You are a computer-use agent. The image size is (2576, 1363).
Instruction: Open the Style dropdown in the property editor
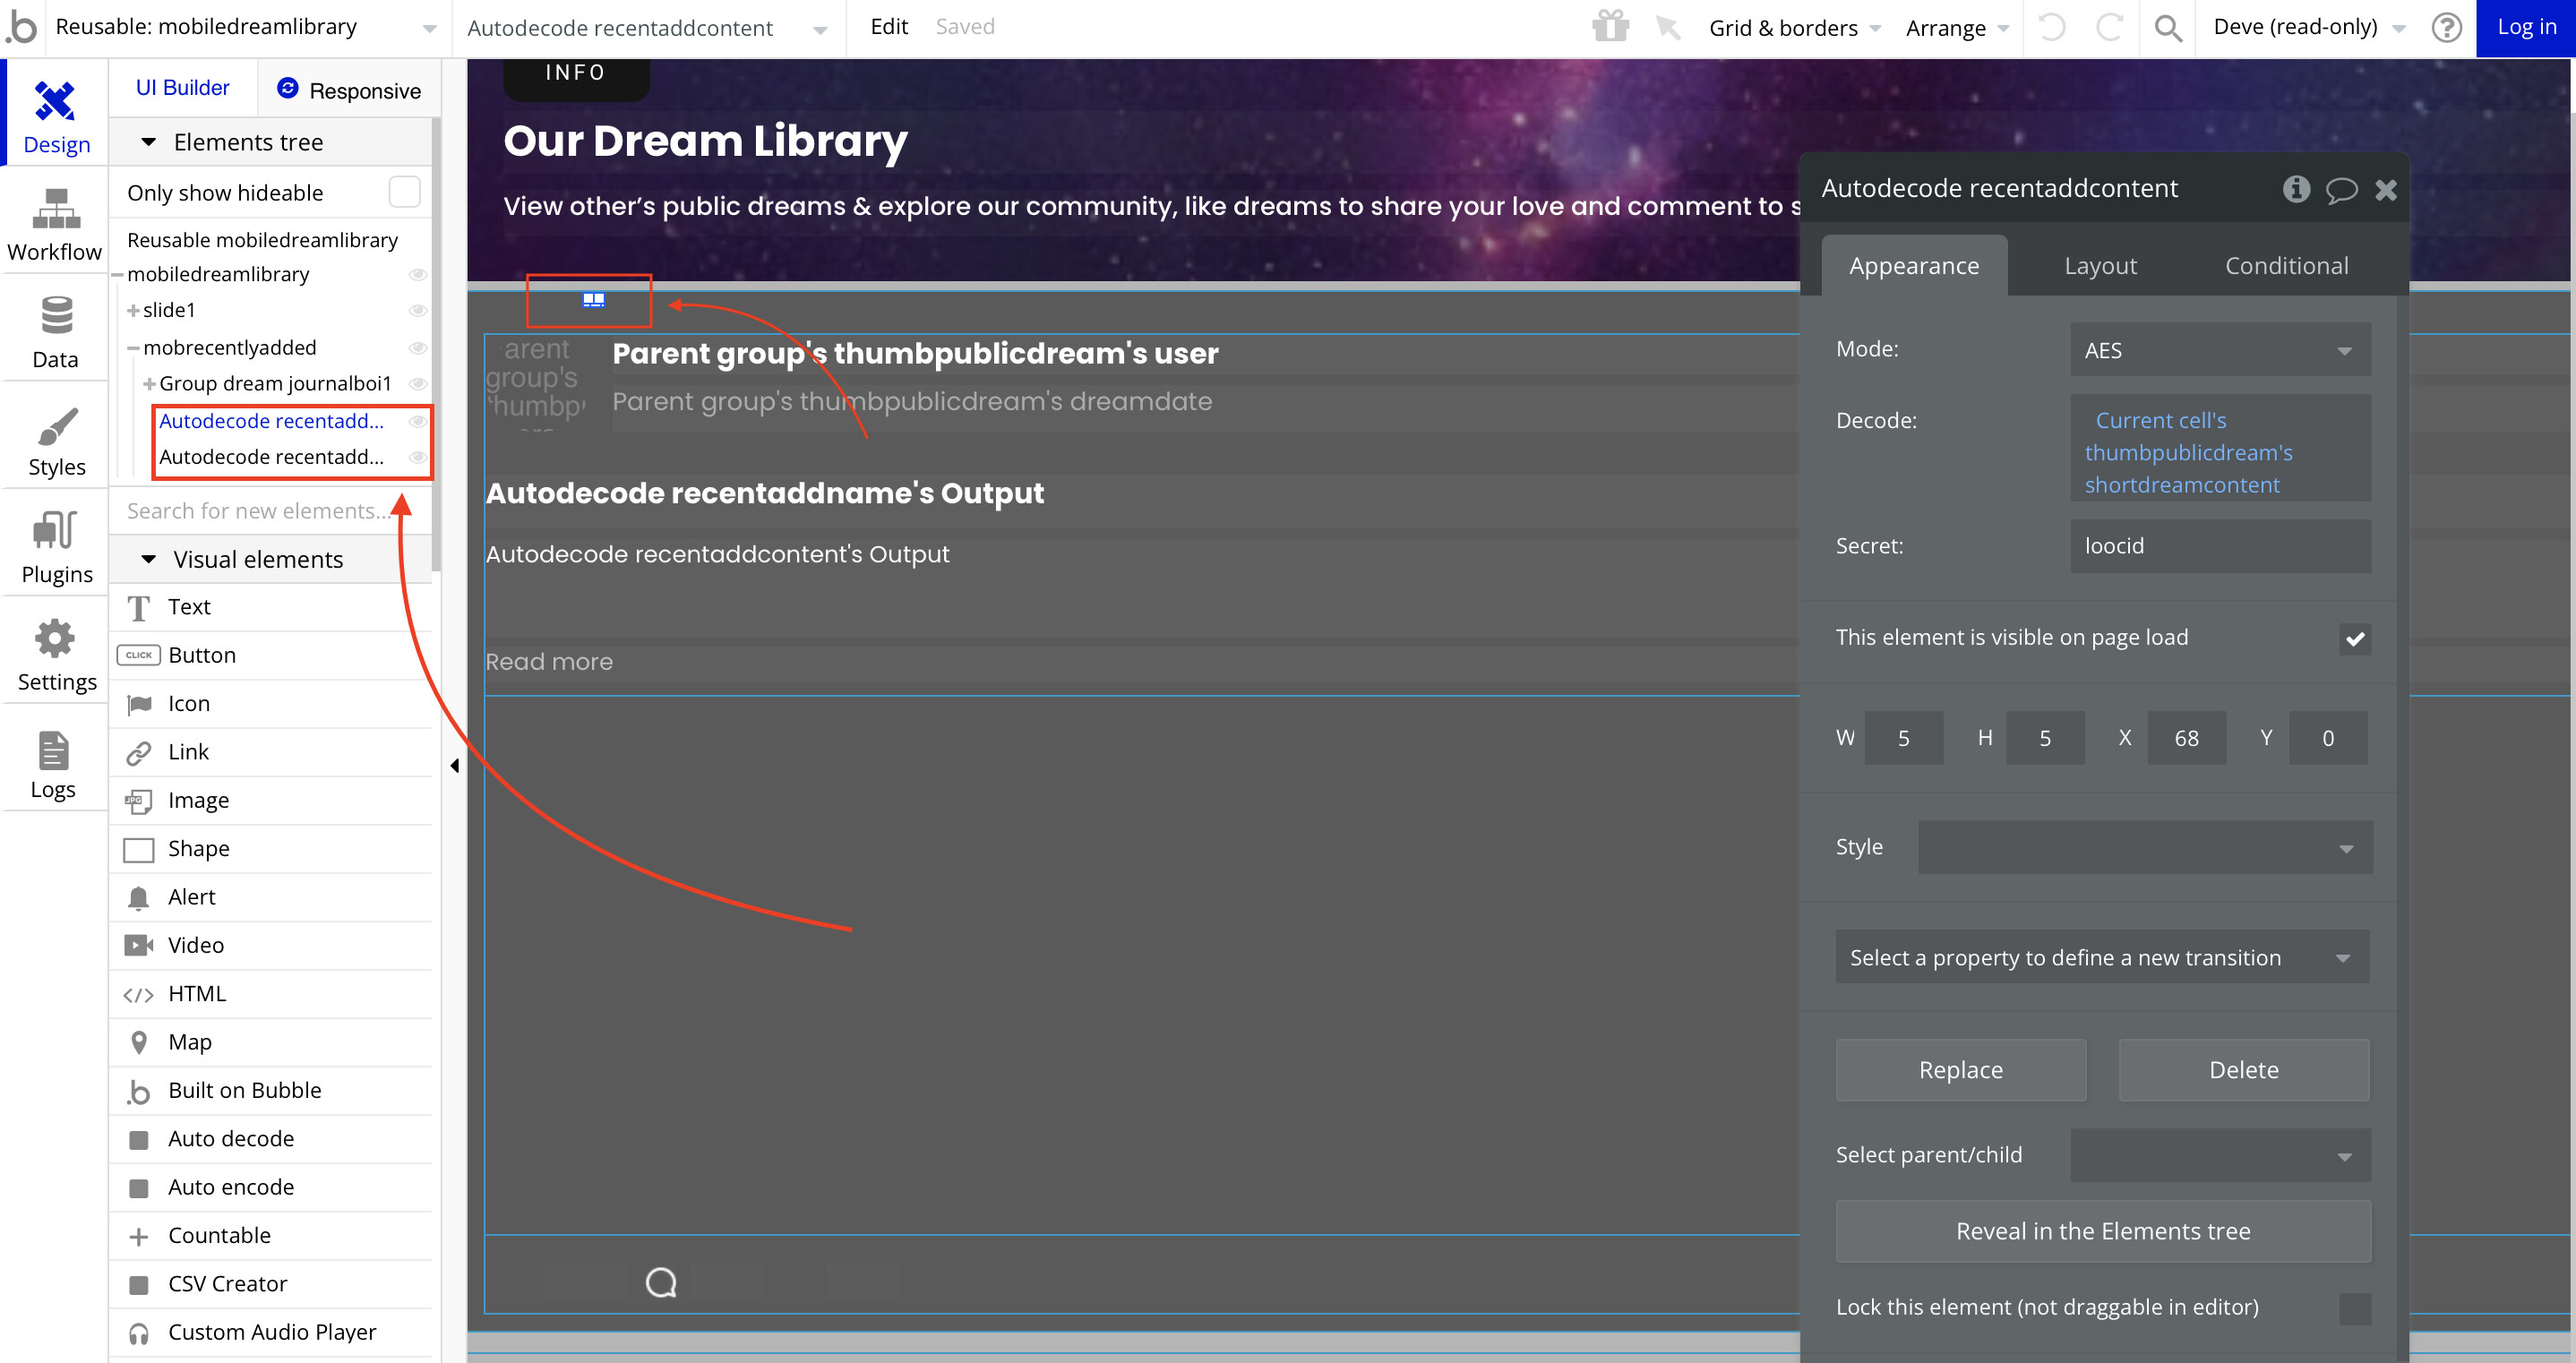[x=2144, y=848]
